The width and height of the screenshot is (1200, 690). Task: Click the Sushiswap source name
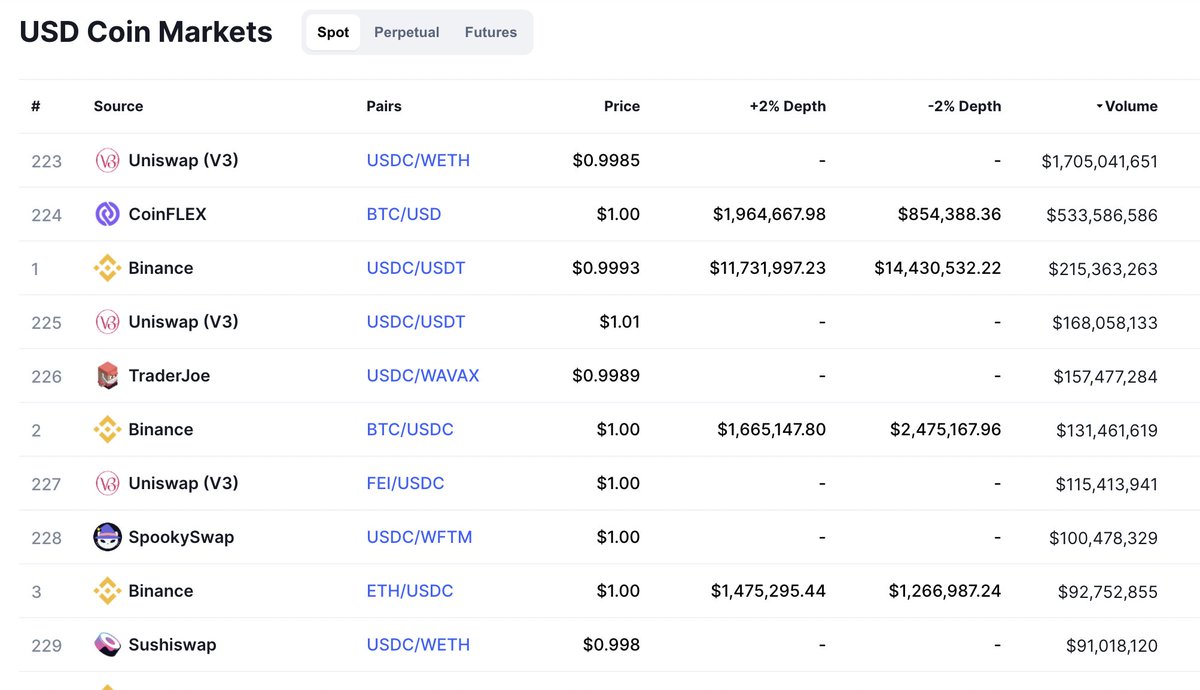click(x=172, y=645)
